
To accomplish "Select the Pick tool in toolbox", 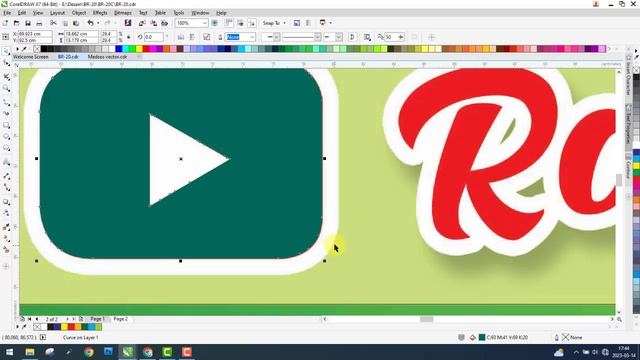I will click(x=6, y=51).
